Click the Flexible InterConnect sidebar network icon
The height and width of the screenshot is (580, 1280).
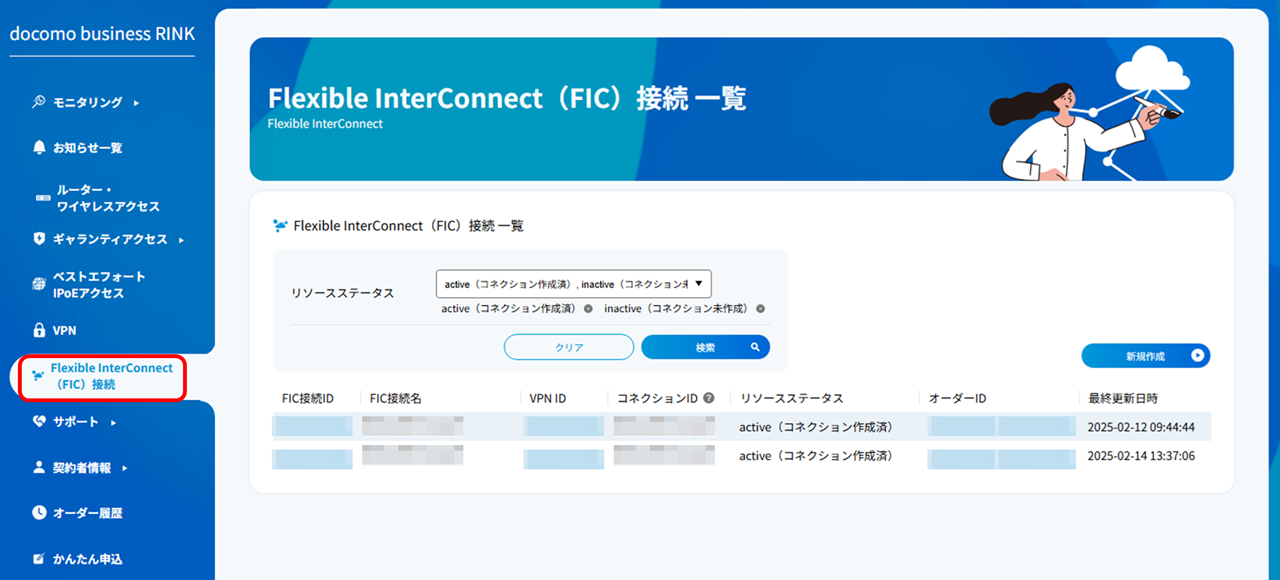[x=38, y=376]
